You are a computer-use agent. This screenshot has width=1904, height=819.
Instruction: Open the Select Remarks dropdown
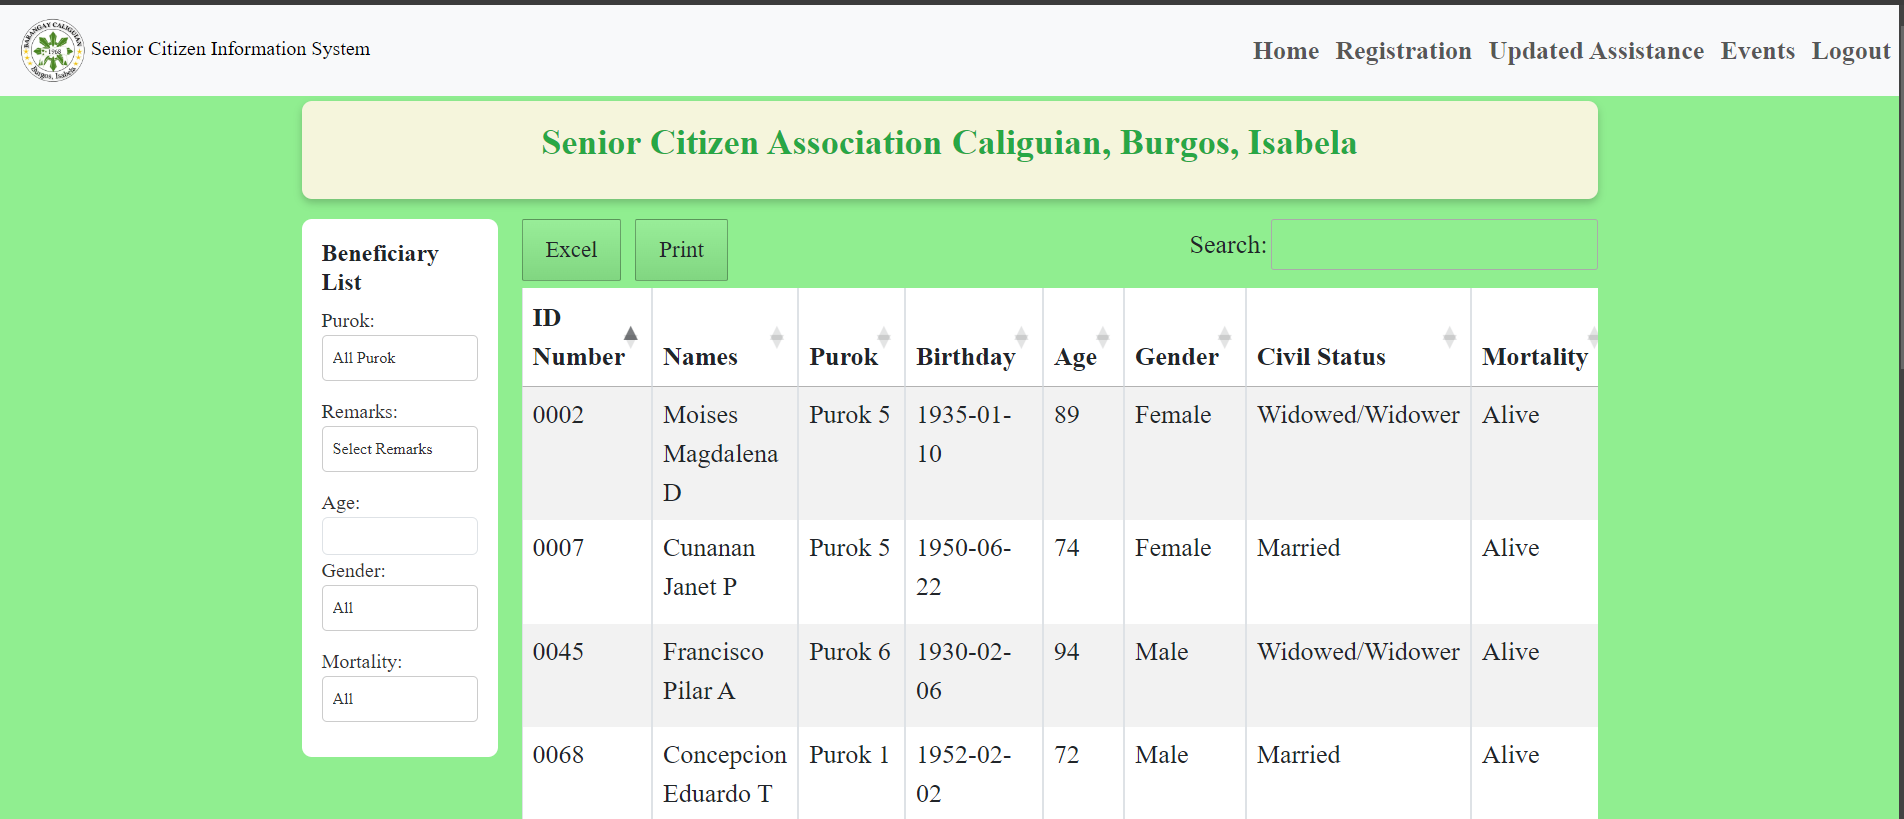point(400,449)
